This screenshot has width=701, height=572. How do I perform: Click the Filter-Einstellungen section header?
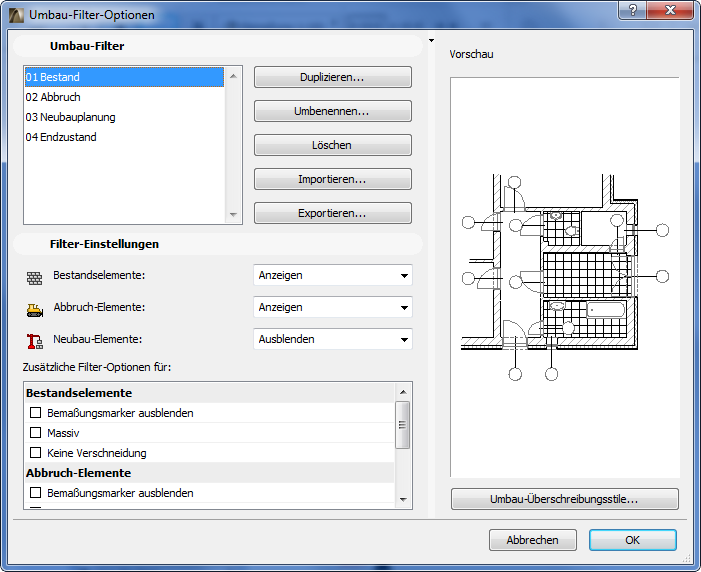(x=218, y=244)
